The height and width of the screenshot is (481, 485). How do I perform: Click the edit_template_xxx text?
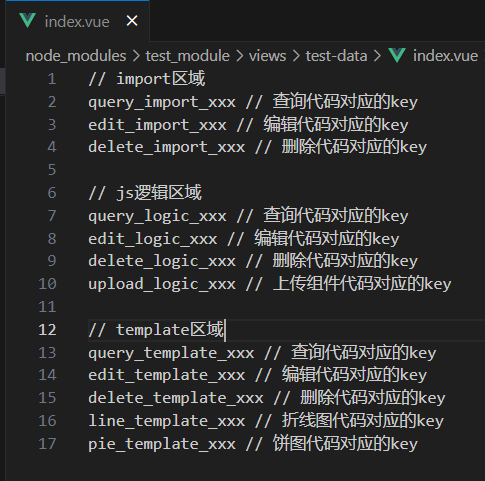[167, 375]
